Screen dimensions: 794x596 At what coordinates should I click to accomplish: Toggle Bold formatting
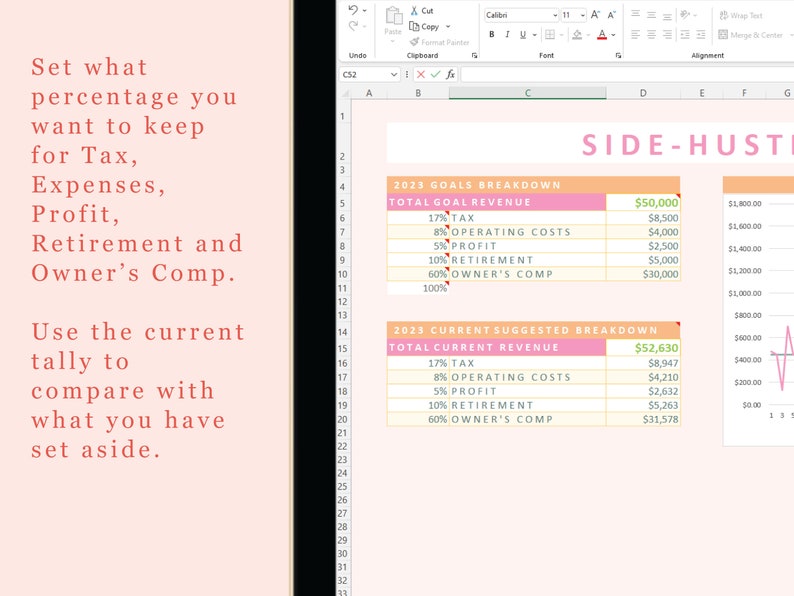click(x=492, y=34)
